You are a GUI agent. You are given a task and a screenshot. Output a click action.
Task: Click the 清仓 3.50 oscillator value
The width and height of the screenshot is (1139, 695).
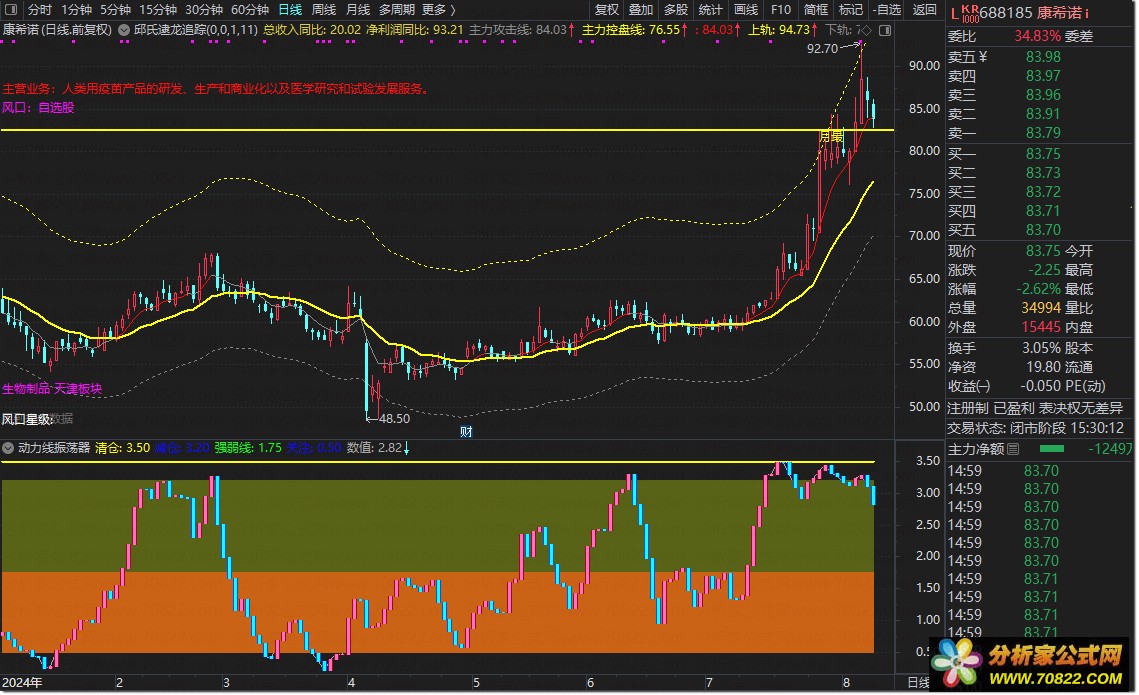[122, 447]
